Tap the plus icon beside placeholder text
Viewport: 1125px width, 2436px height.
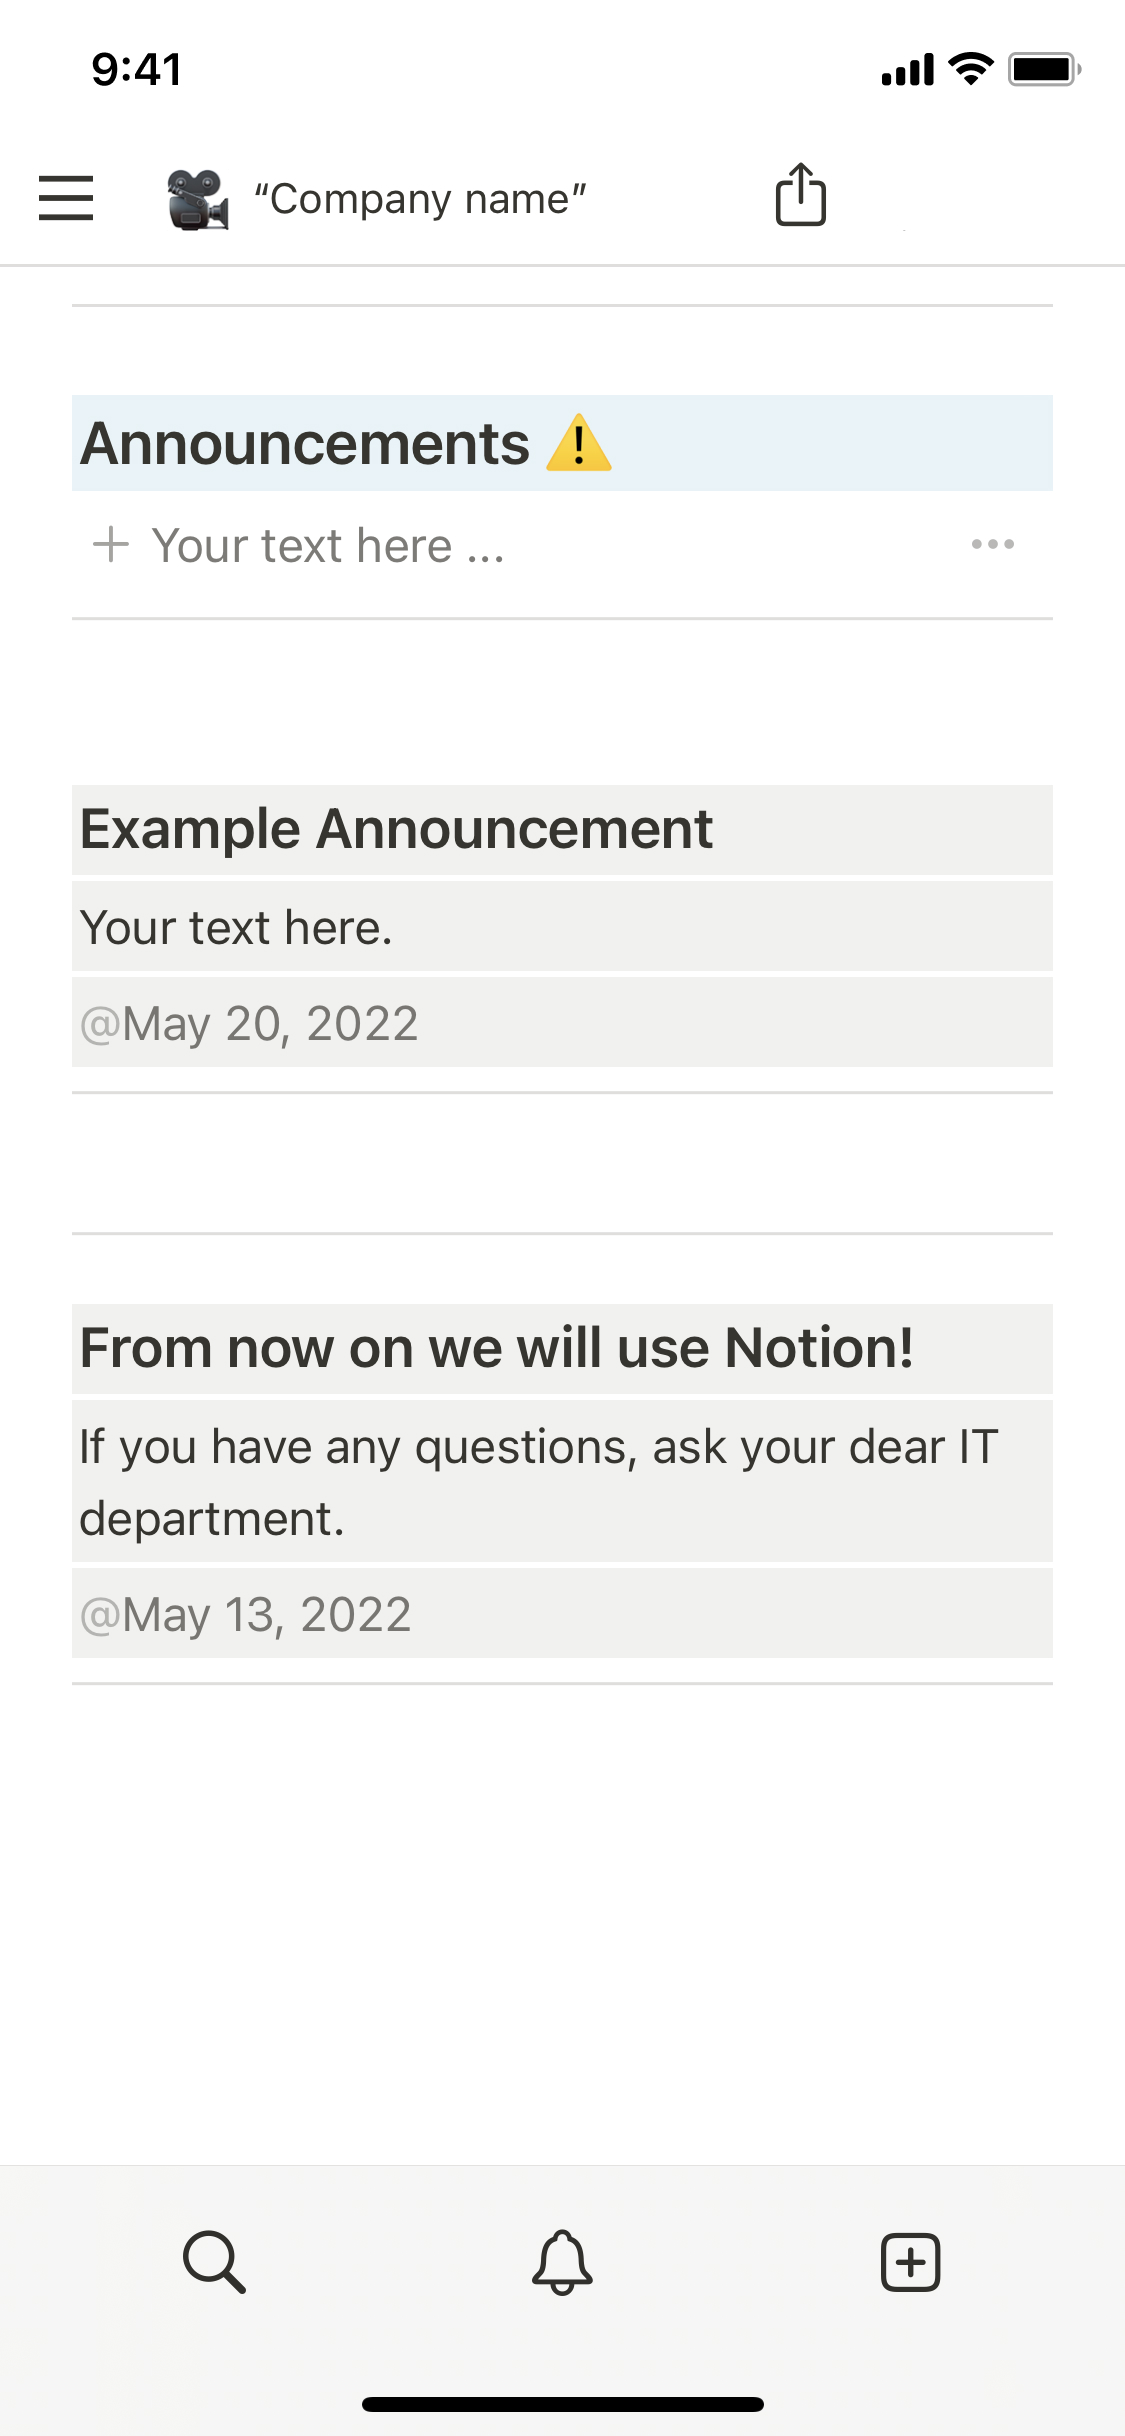point(111,545)
